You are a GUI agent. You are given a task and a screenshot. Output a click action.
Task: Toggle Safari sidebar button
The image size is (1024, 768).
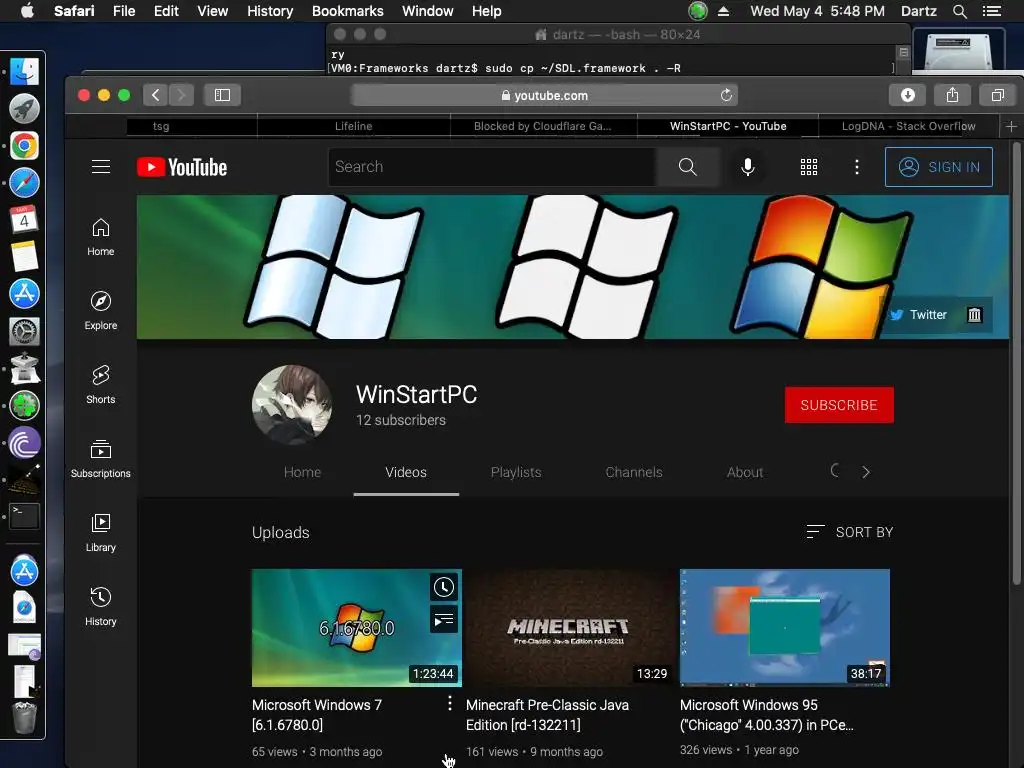point(222,95)
